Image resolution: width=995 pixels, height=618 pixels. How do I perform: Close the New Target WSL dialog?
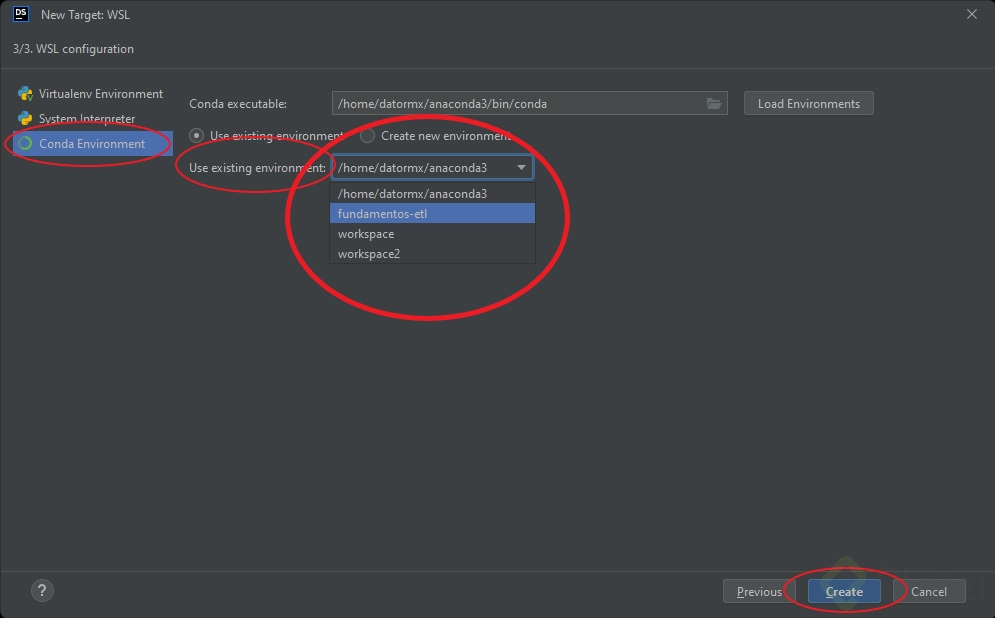click(x=972, y=14)
